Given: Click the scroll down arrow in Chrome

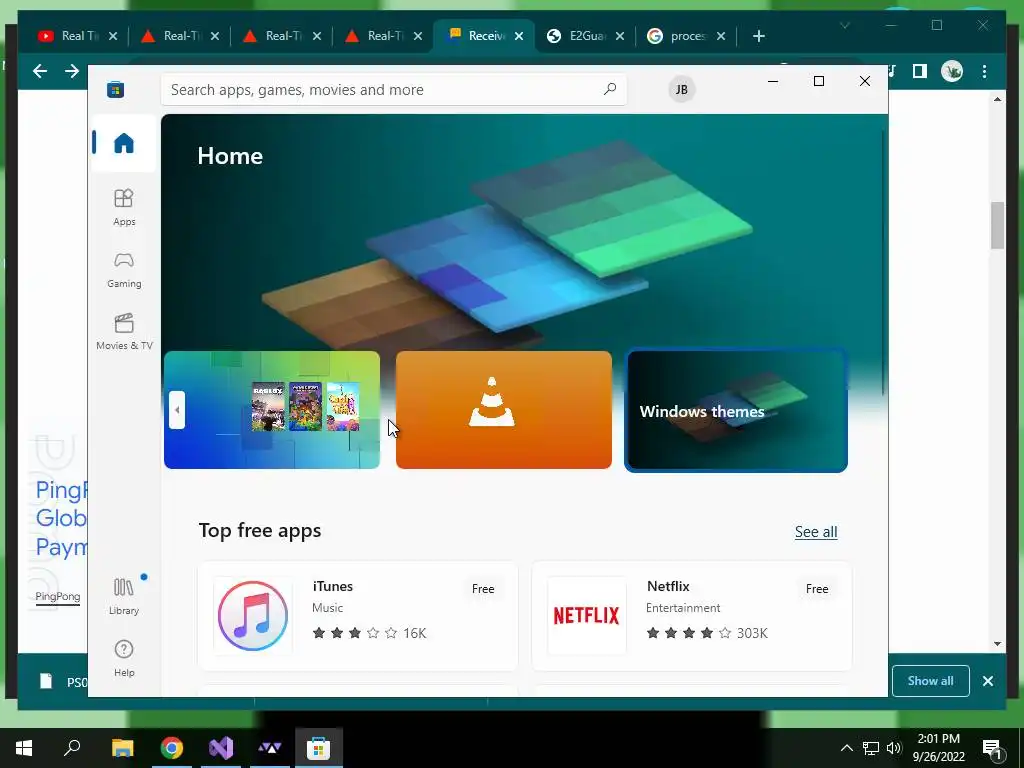Looking at the screenshot, I should 997,644.
